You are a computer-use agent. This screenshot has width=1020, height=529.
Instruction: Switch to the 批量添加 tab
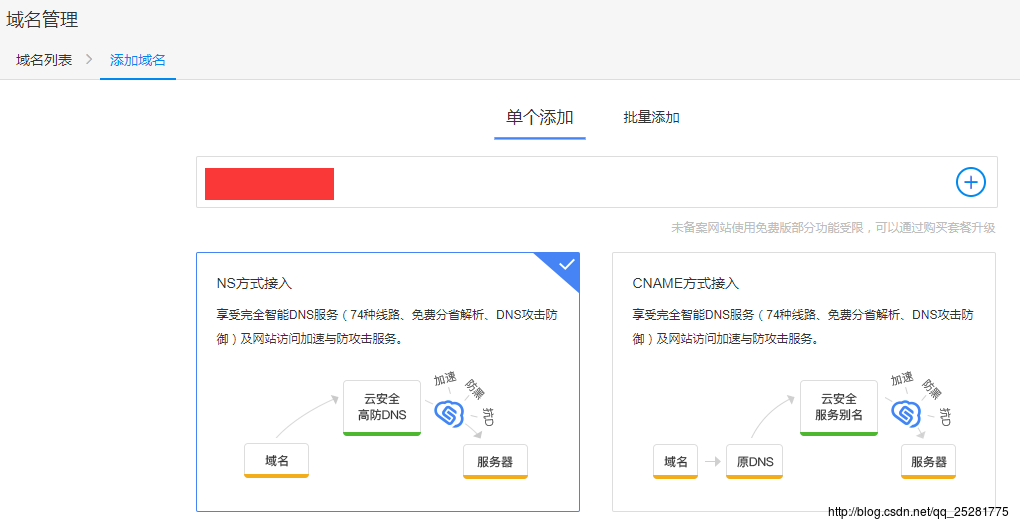coord(651,118)
